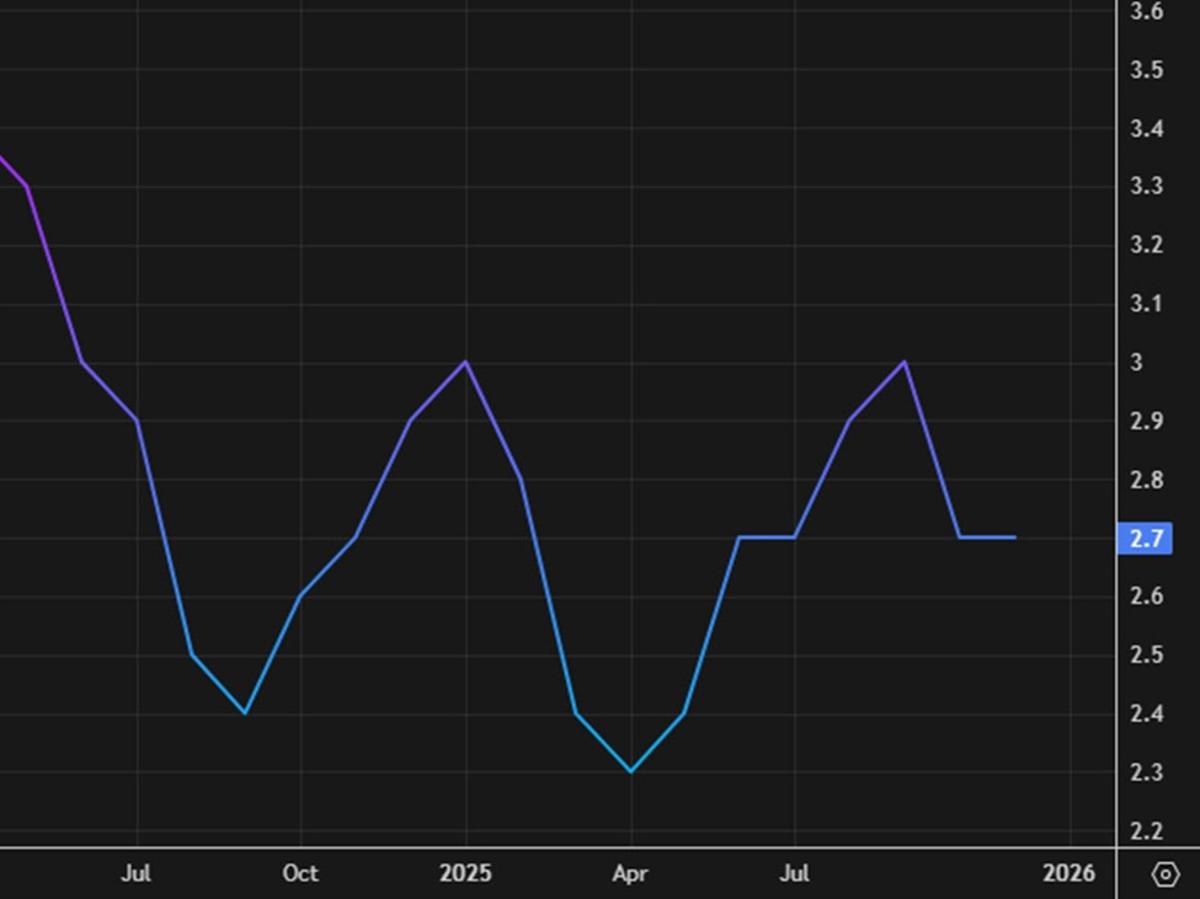
Task: Click the 2.2 value on the price scale
Action: [x=1146, y=831]
